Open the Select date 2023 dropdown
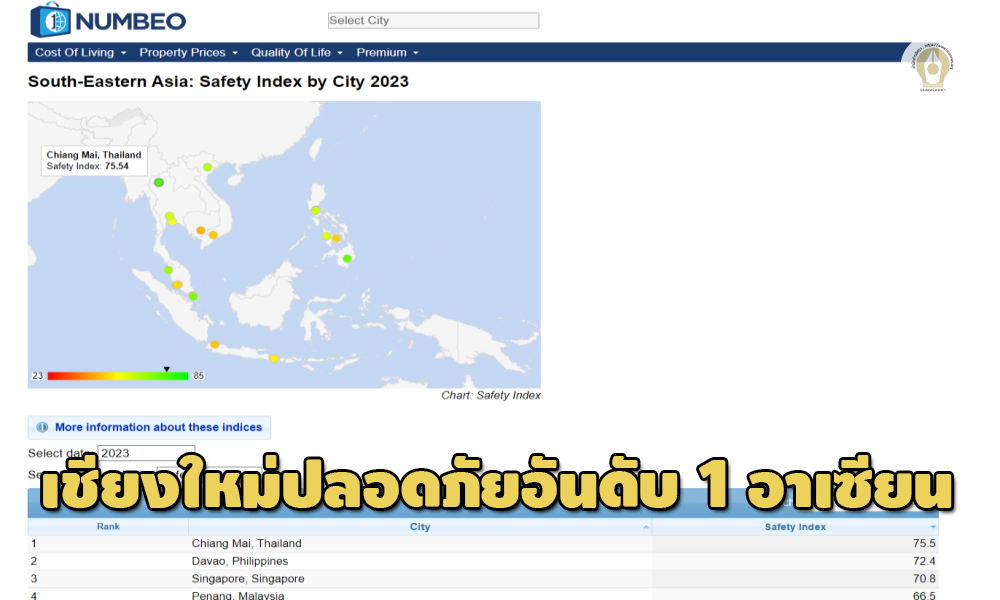This screenshot has width=1000, height=600. point(146,453)
